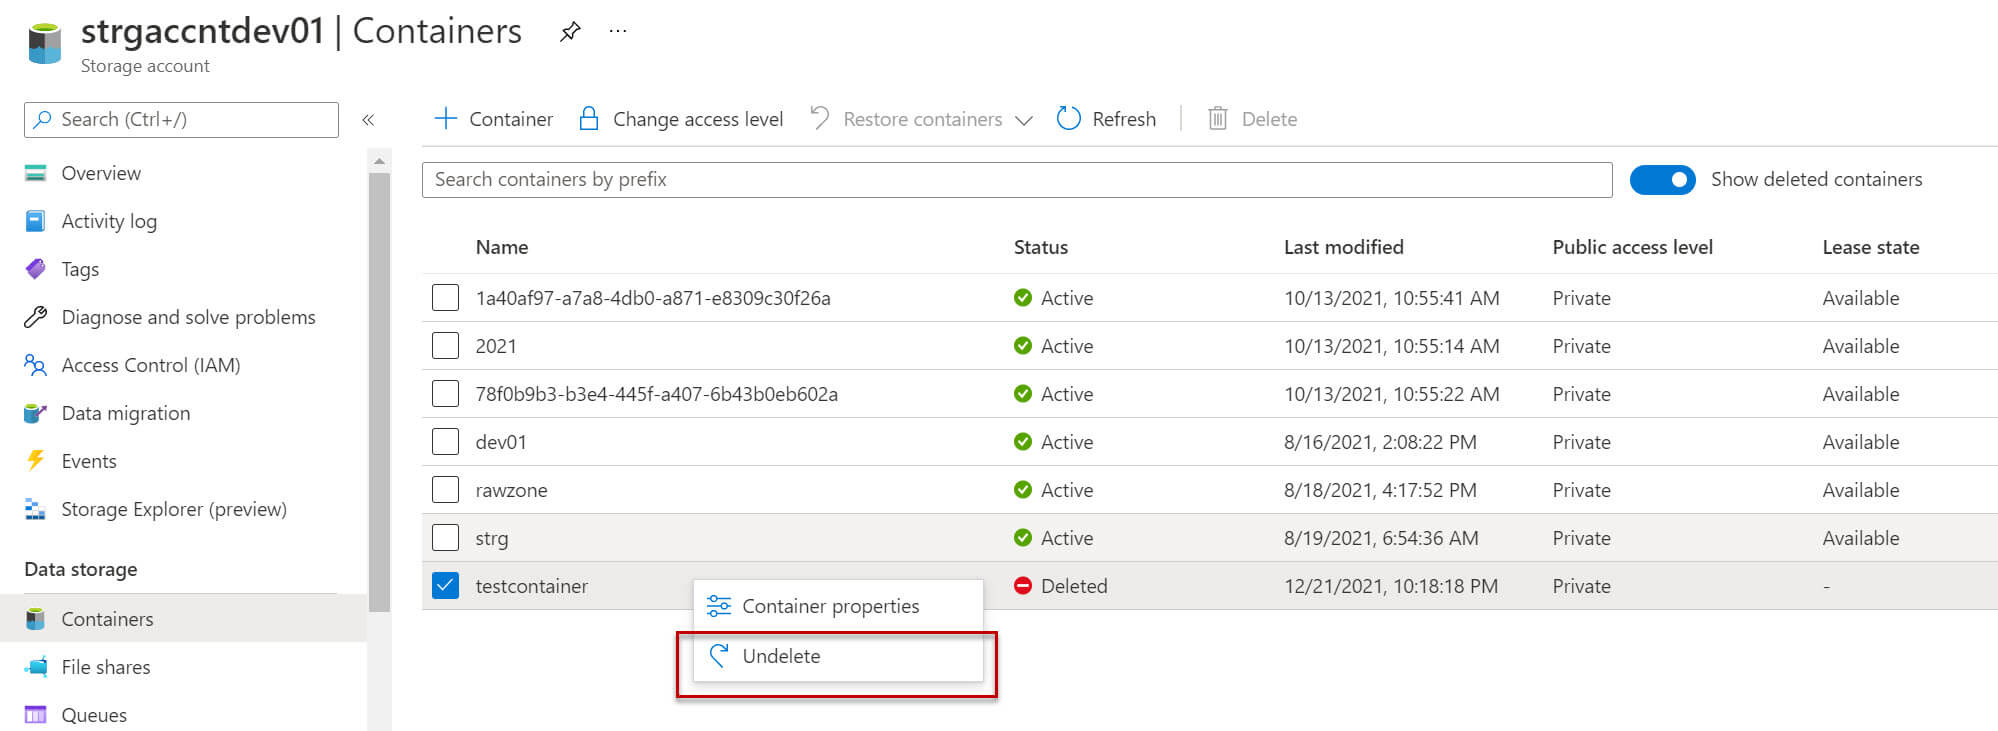Tick the checkbox for dev01
The height and width of the screenshot is (731, 1998).
[x=445, y=442]
